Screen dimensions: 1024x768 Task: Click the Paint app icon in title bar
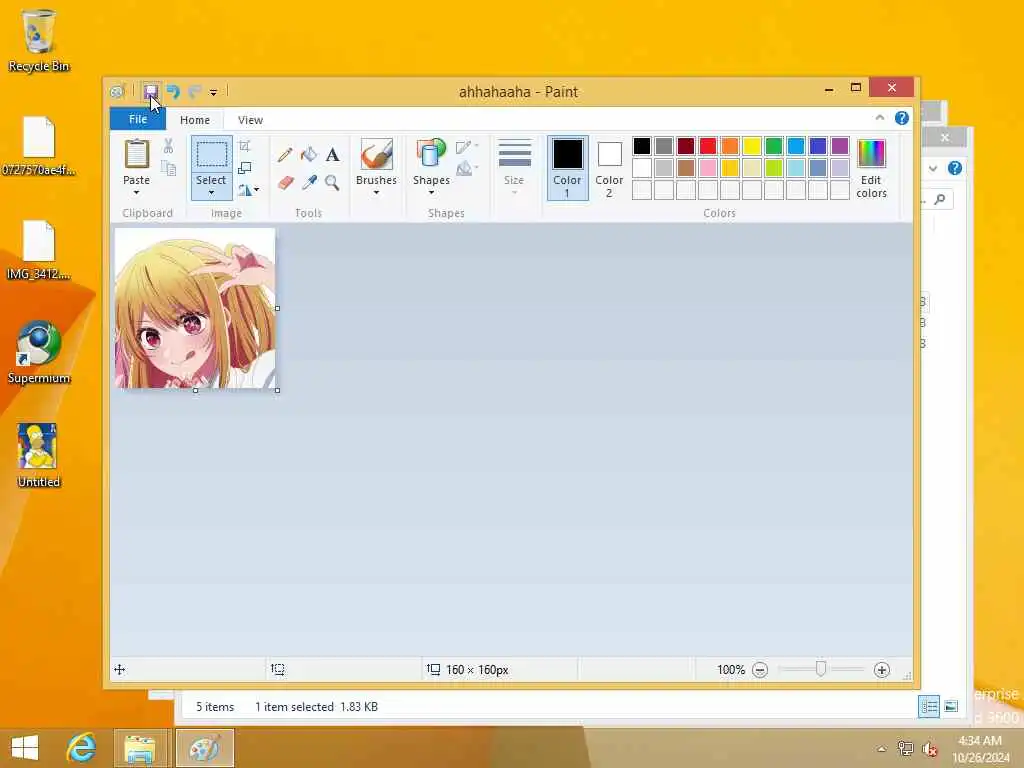[x=117, y=91]
